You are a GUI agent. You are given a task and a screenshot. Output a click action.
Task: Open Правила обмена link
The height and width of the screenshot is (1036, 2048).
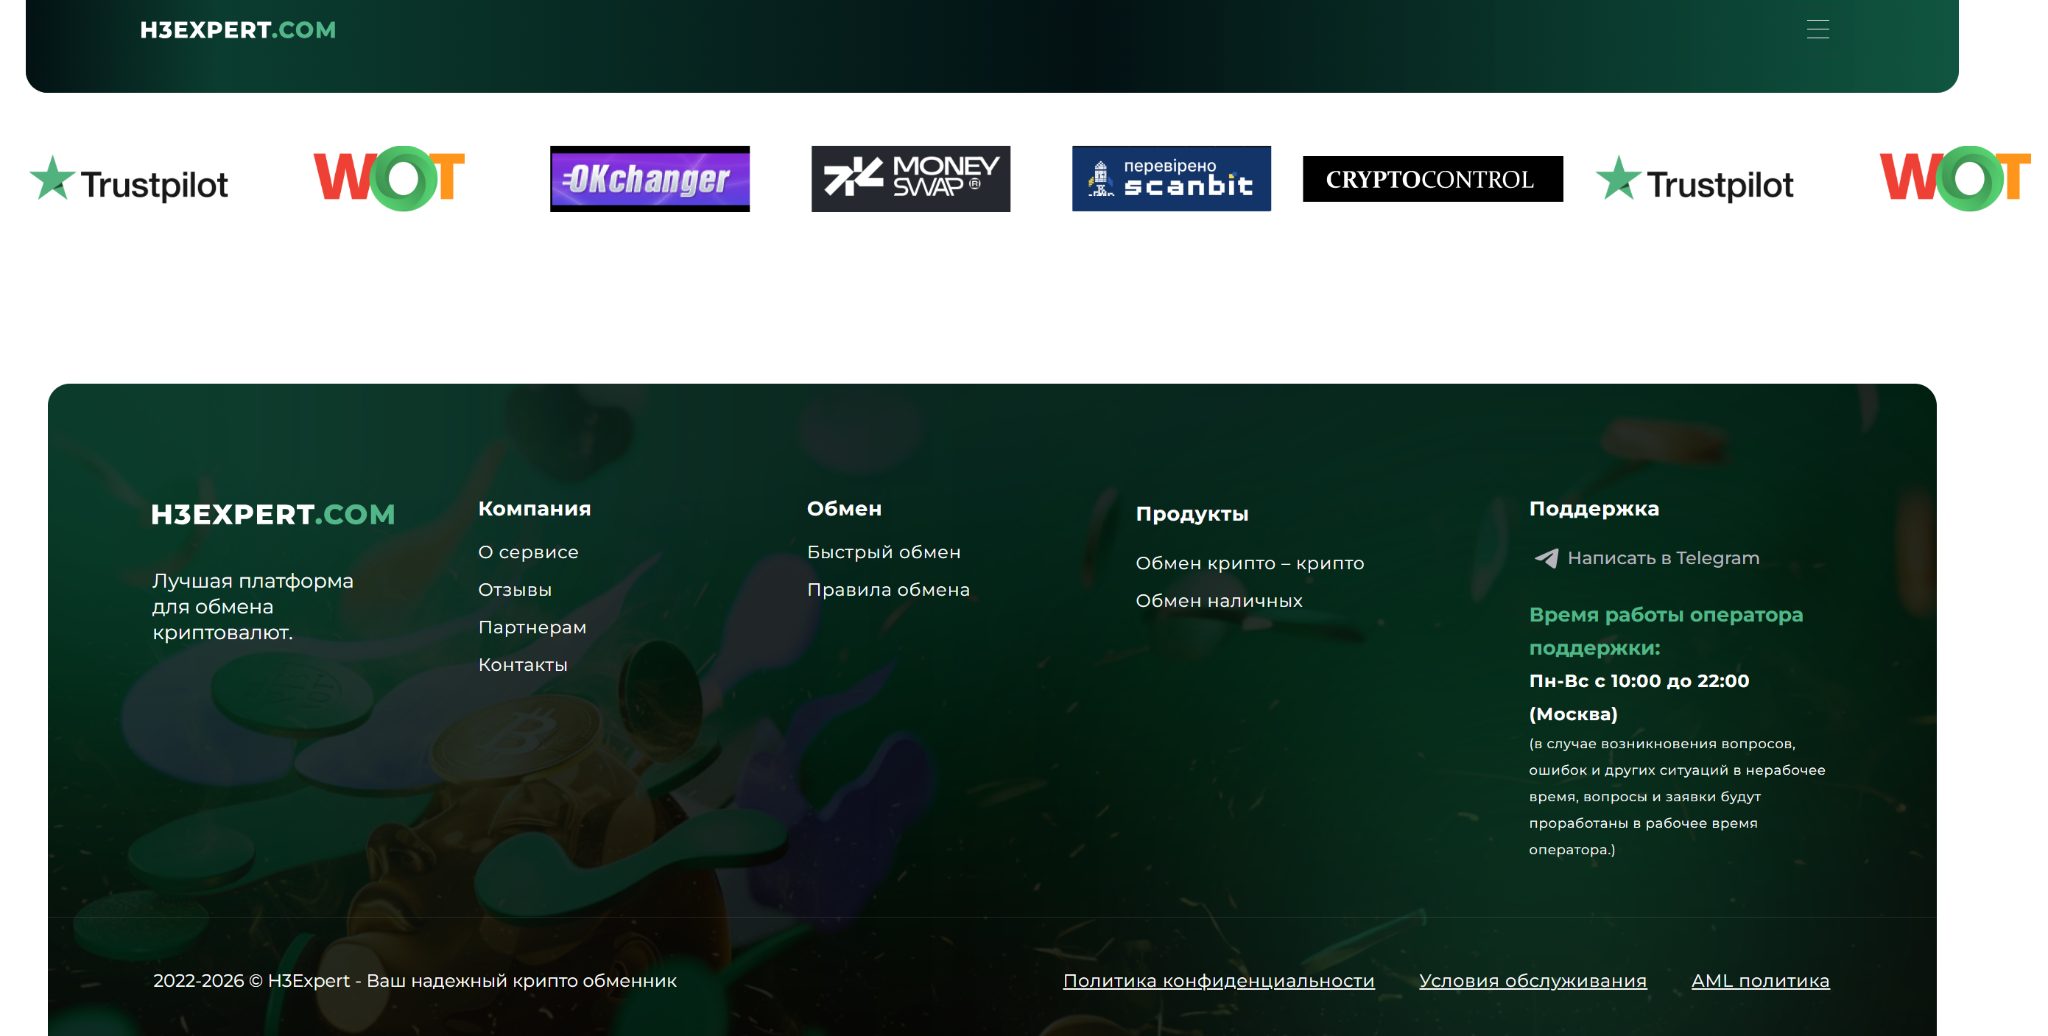click(888, 590)
